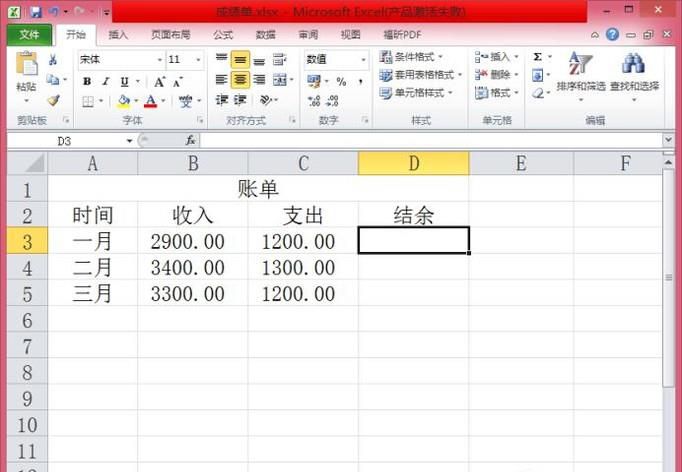Click the Merge and Center icon
The height and width of the screenshot is (472, 682).
point(279,80)
